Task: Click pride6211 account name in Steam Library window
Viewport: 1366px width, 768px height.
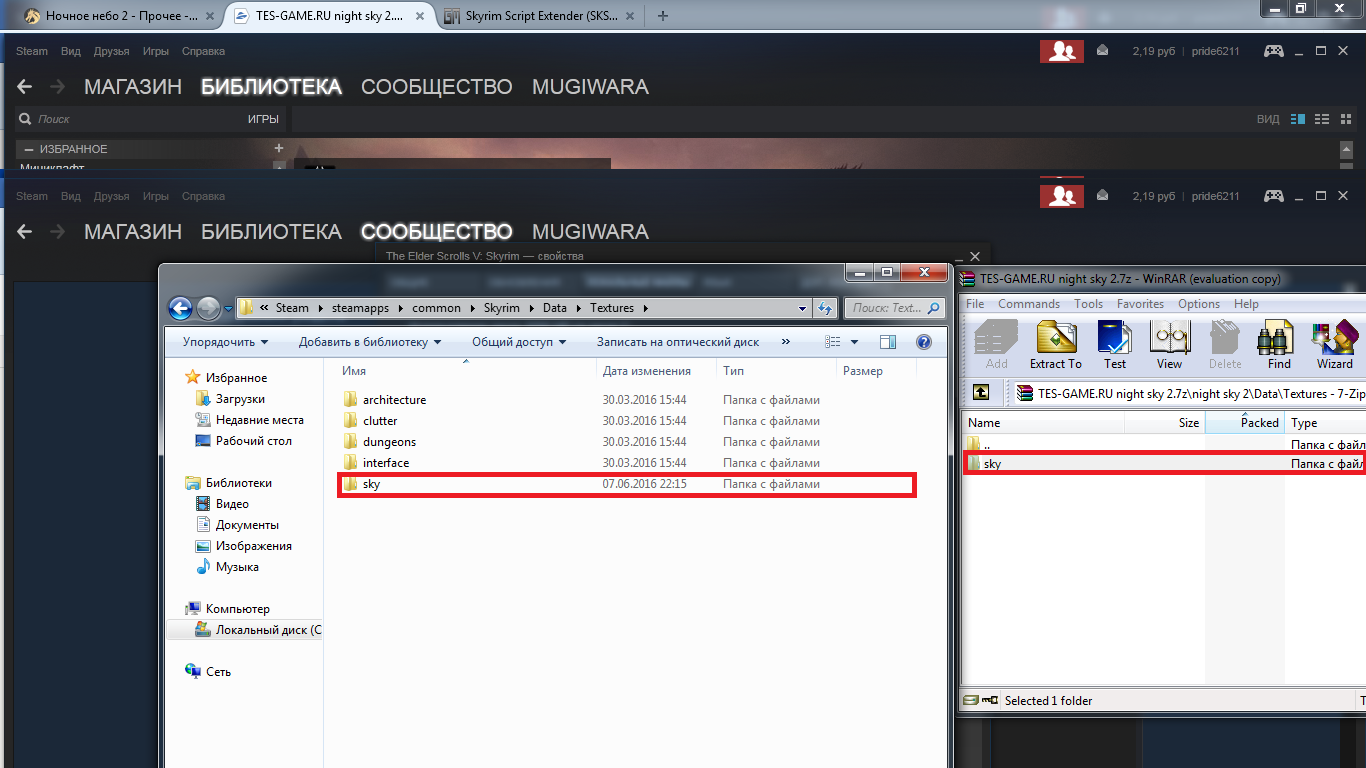Action: tap(1215, 51)
